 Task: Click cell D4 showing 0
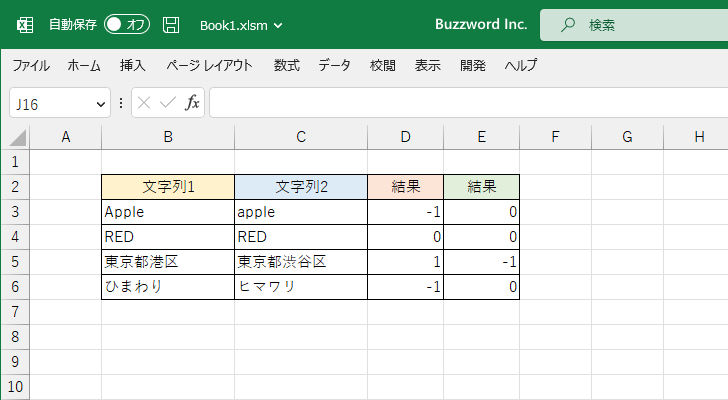click(405, 237)
